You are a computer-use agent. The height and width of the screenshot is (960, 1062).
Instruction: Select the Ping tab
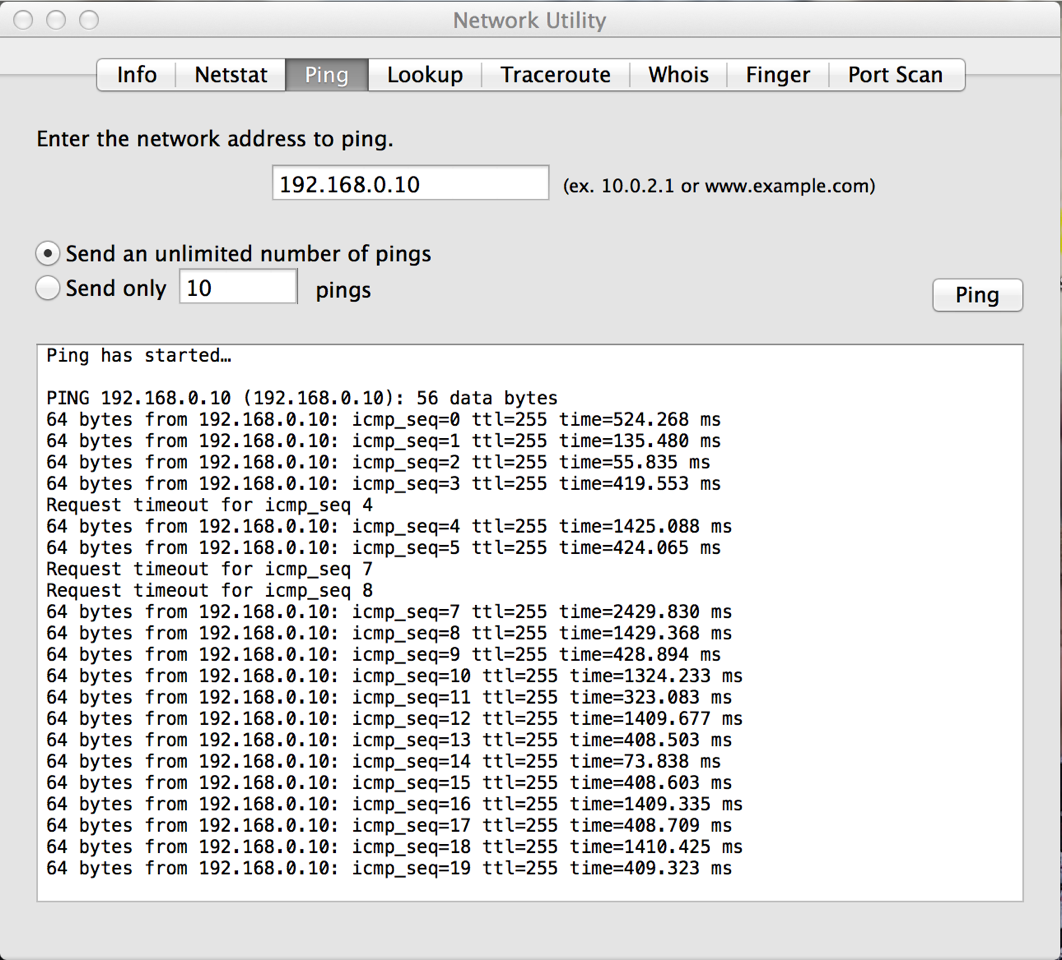pos(326,75)
